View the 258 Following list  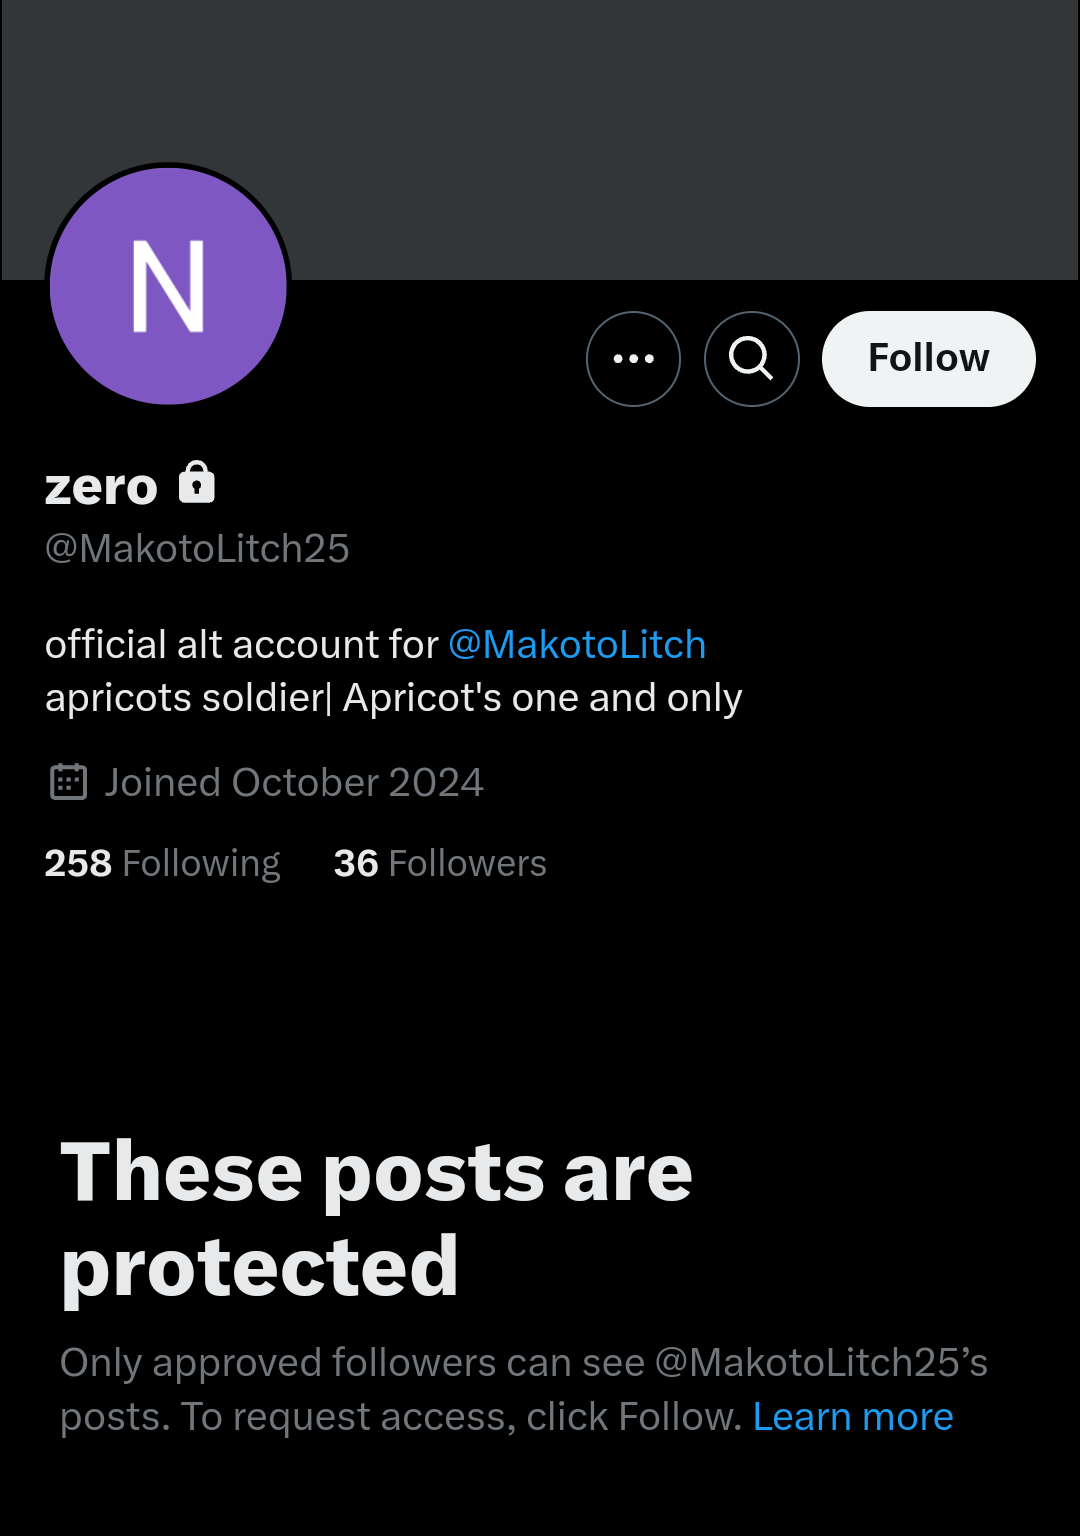163,863
